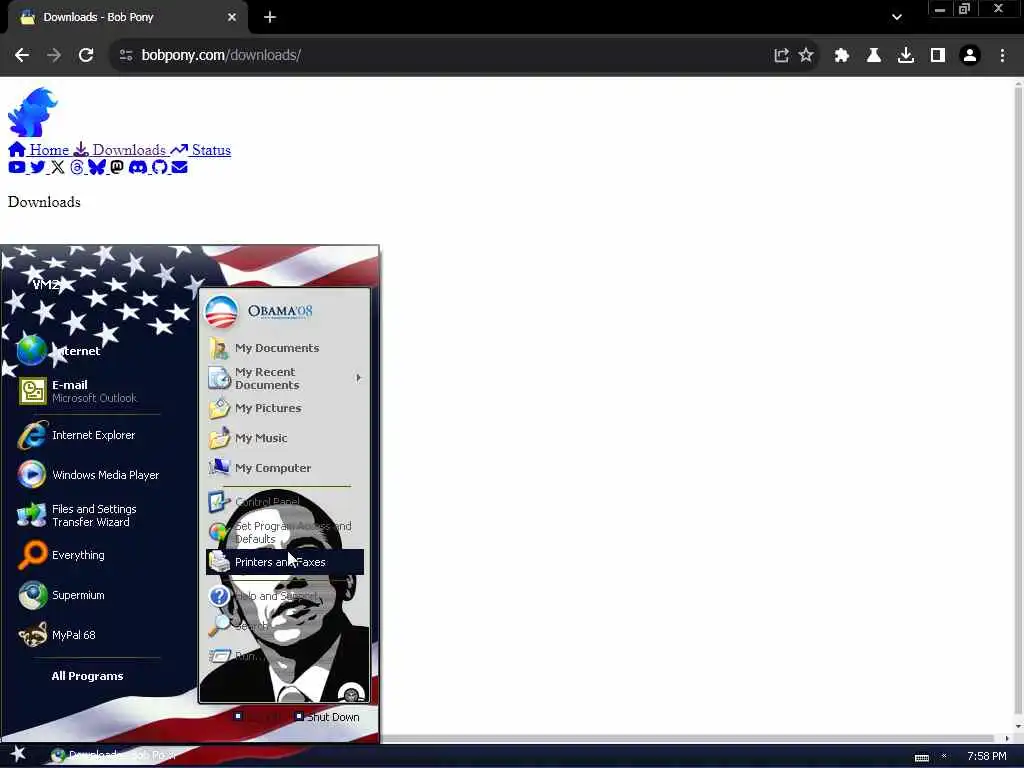Open Windows Media Player entry
This screenshot has height=768, width=1024.
click(88, 475)
